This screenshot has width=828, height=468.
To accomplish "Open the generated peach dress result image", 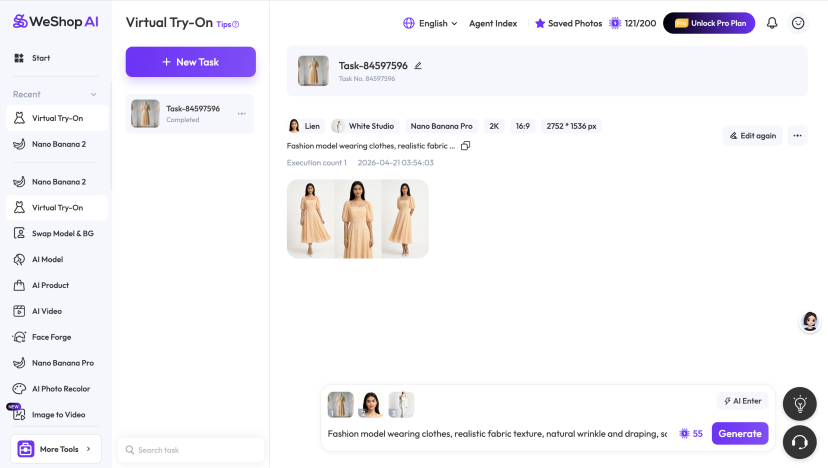I will click(357, 219).
